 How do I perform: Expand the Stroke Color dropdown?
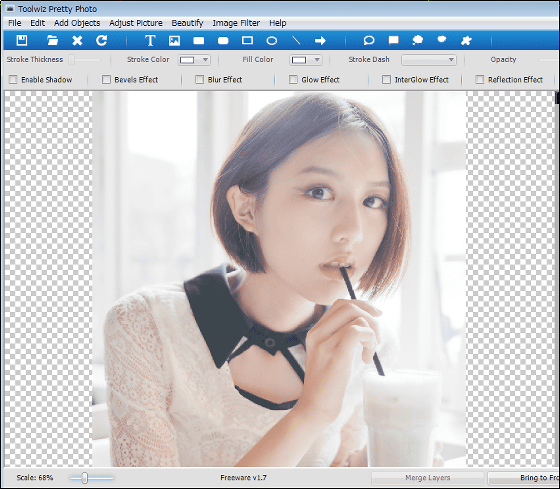pyautogui.click(x=194, y=60)
